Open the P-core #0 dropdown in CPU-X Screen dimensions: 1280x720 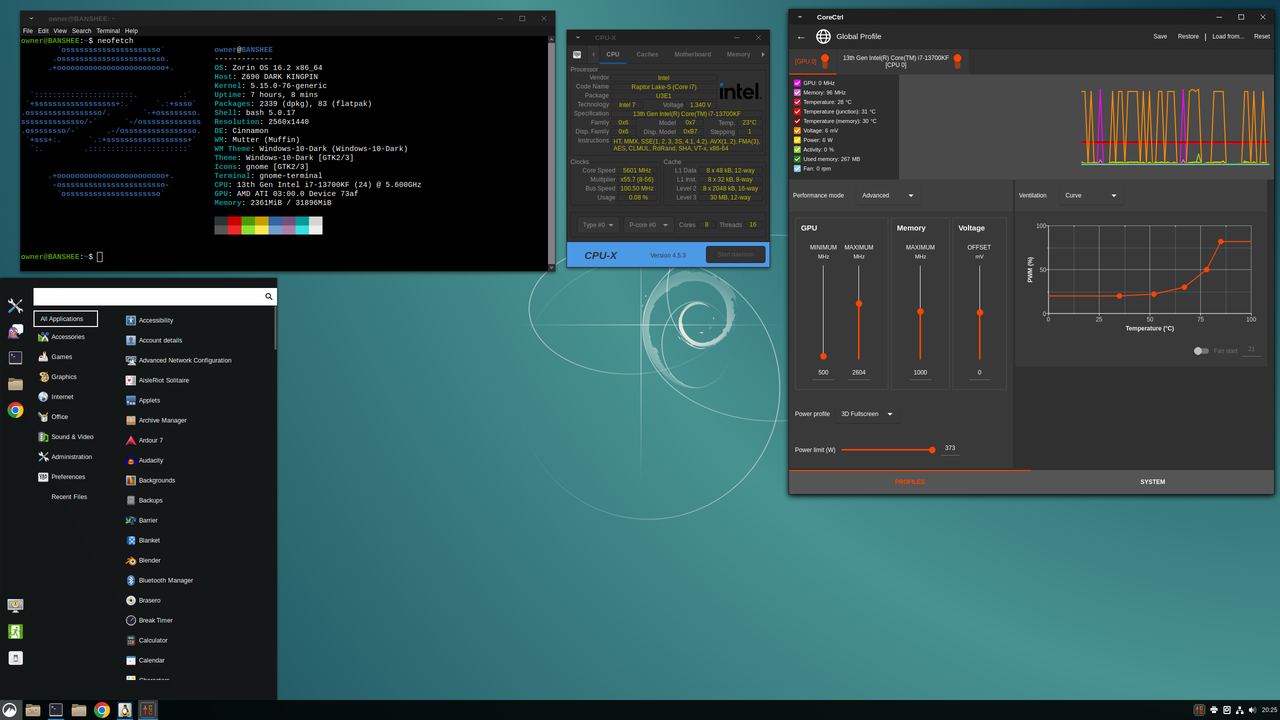click(648, 225)
